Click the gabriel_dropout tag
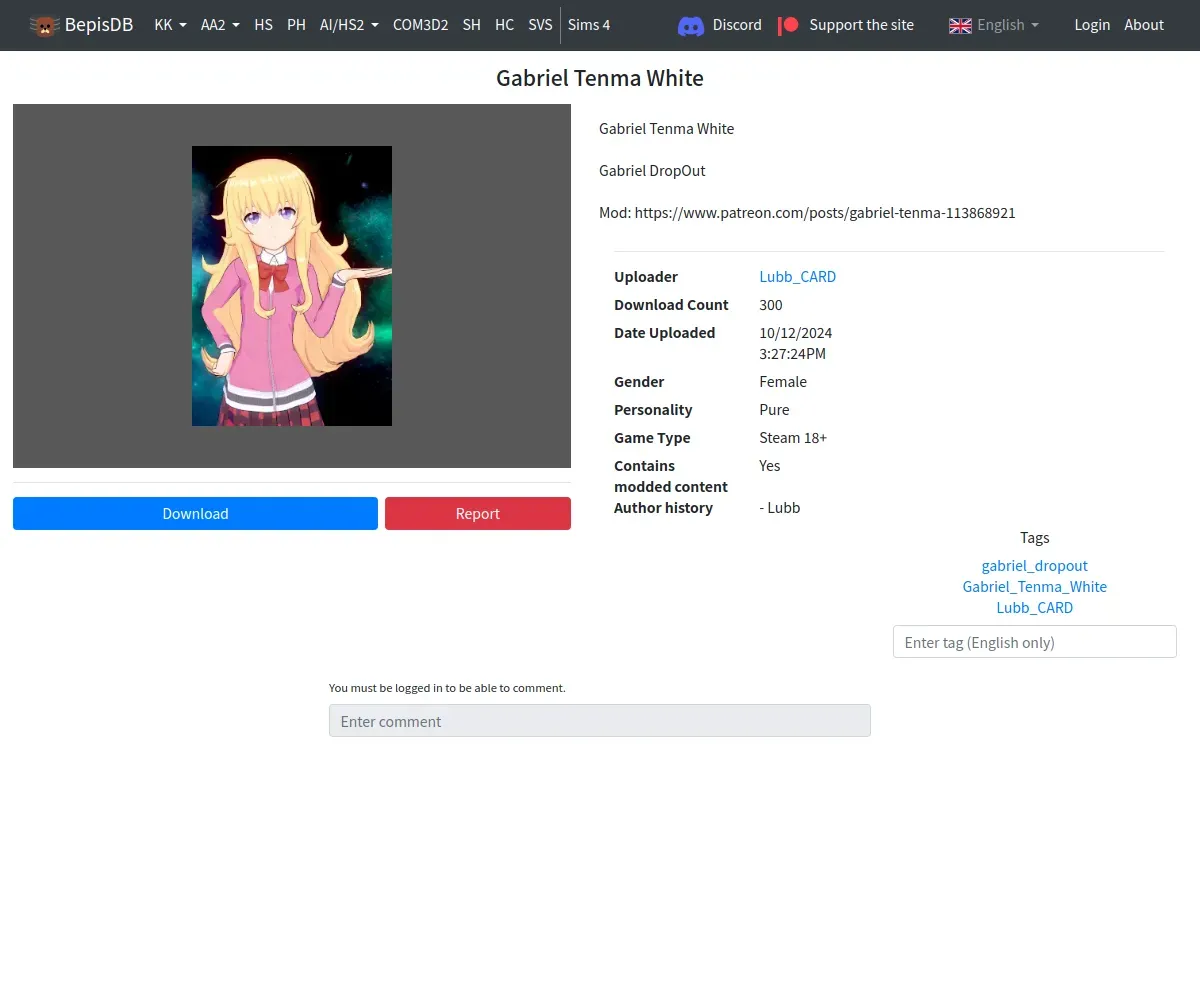The image size is (1200, 1000). tap(1034, 566)
